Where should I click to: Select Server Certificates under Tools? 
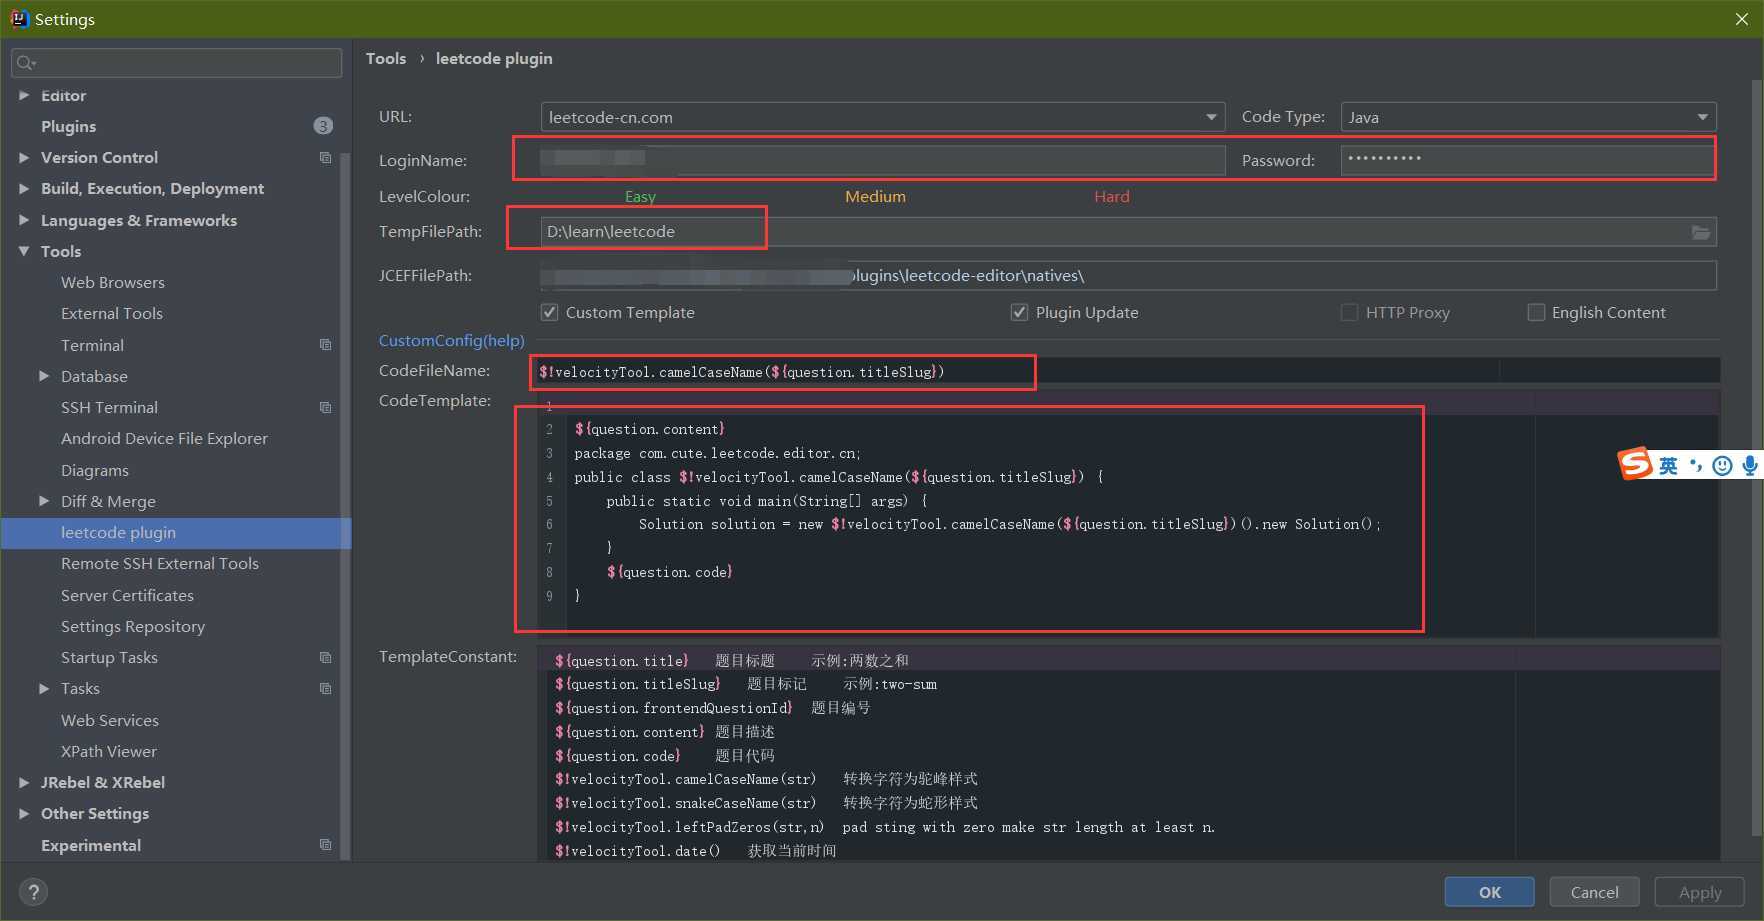(127, 595)
